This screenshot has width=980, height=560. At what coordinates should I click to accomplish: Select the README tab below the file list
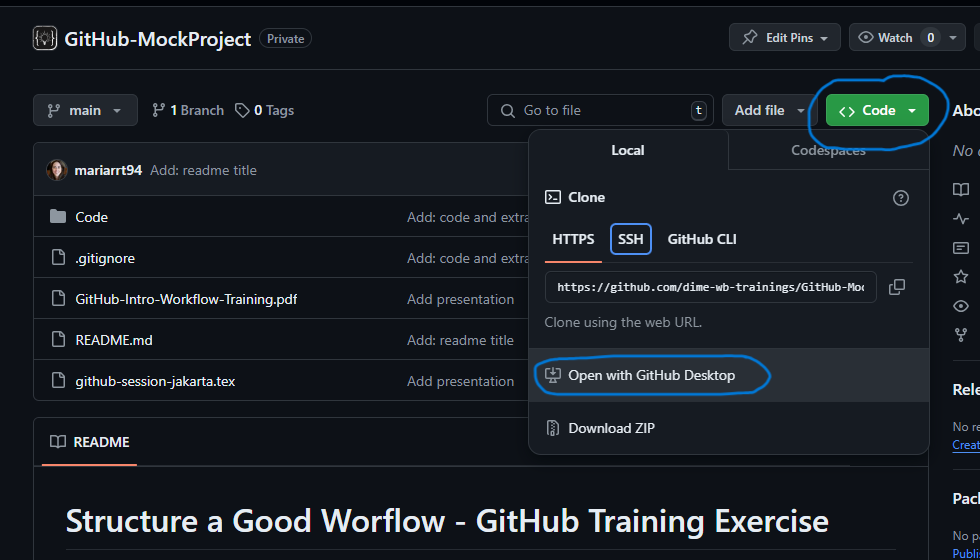point(89,442)
